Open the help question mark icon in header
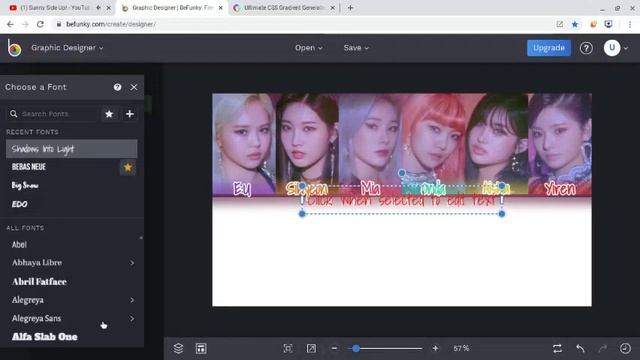Screen dimensions: 640x360 (x=586, y=48)
